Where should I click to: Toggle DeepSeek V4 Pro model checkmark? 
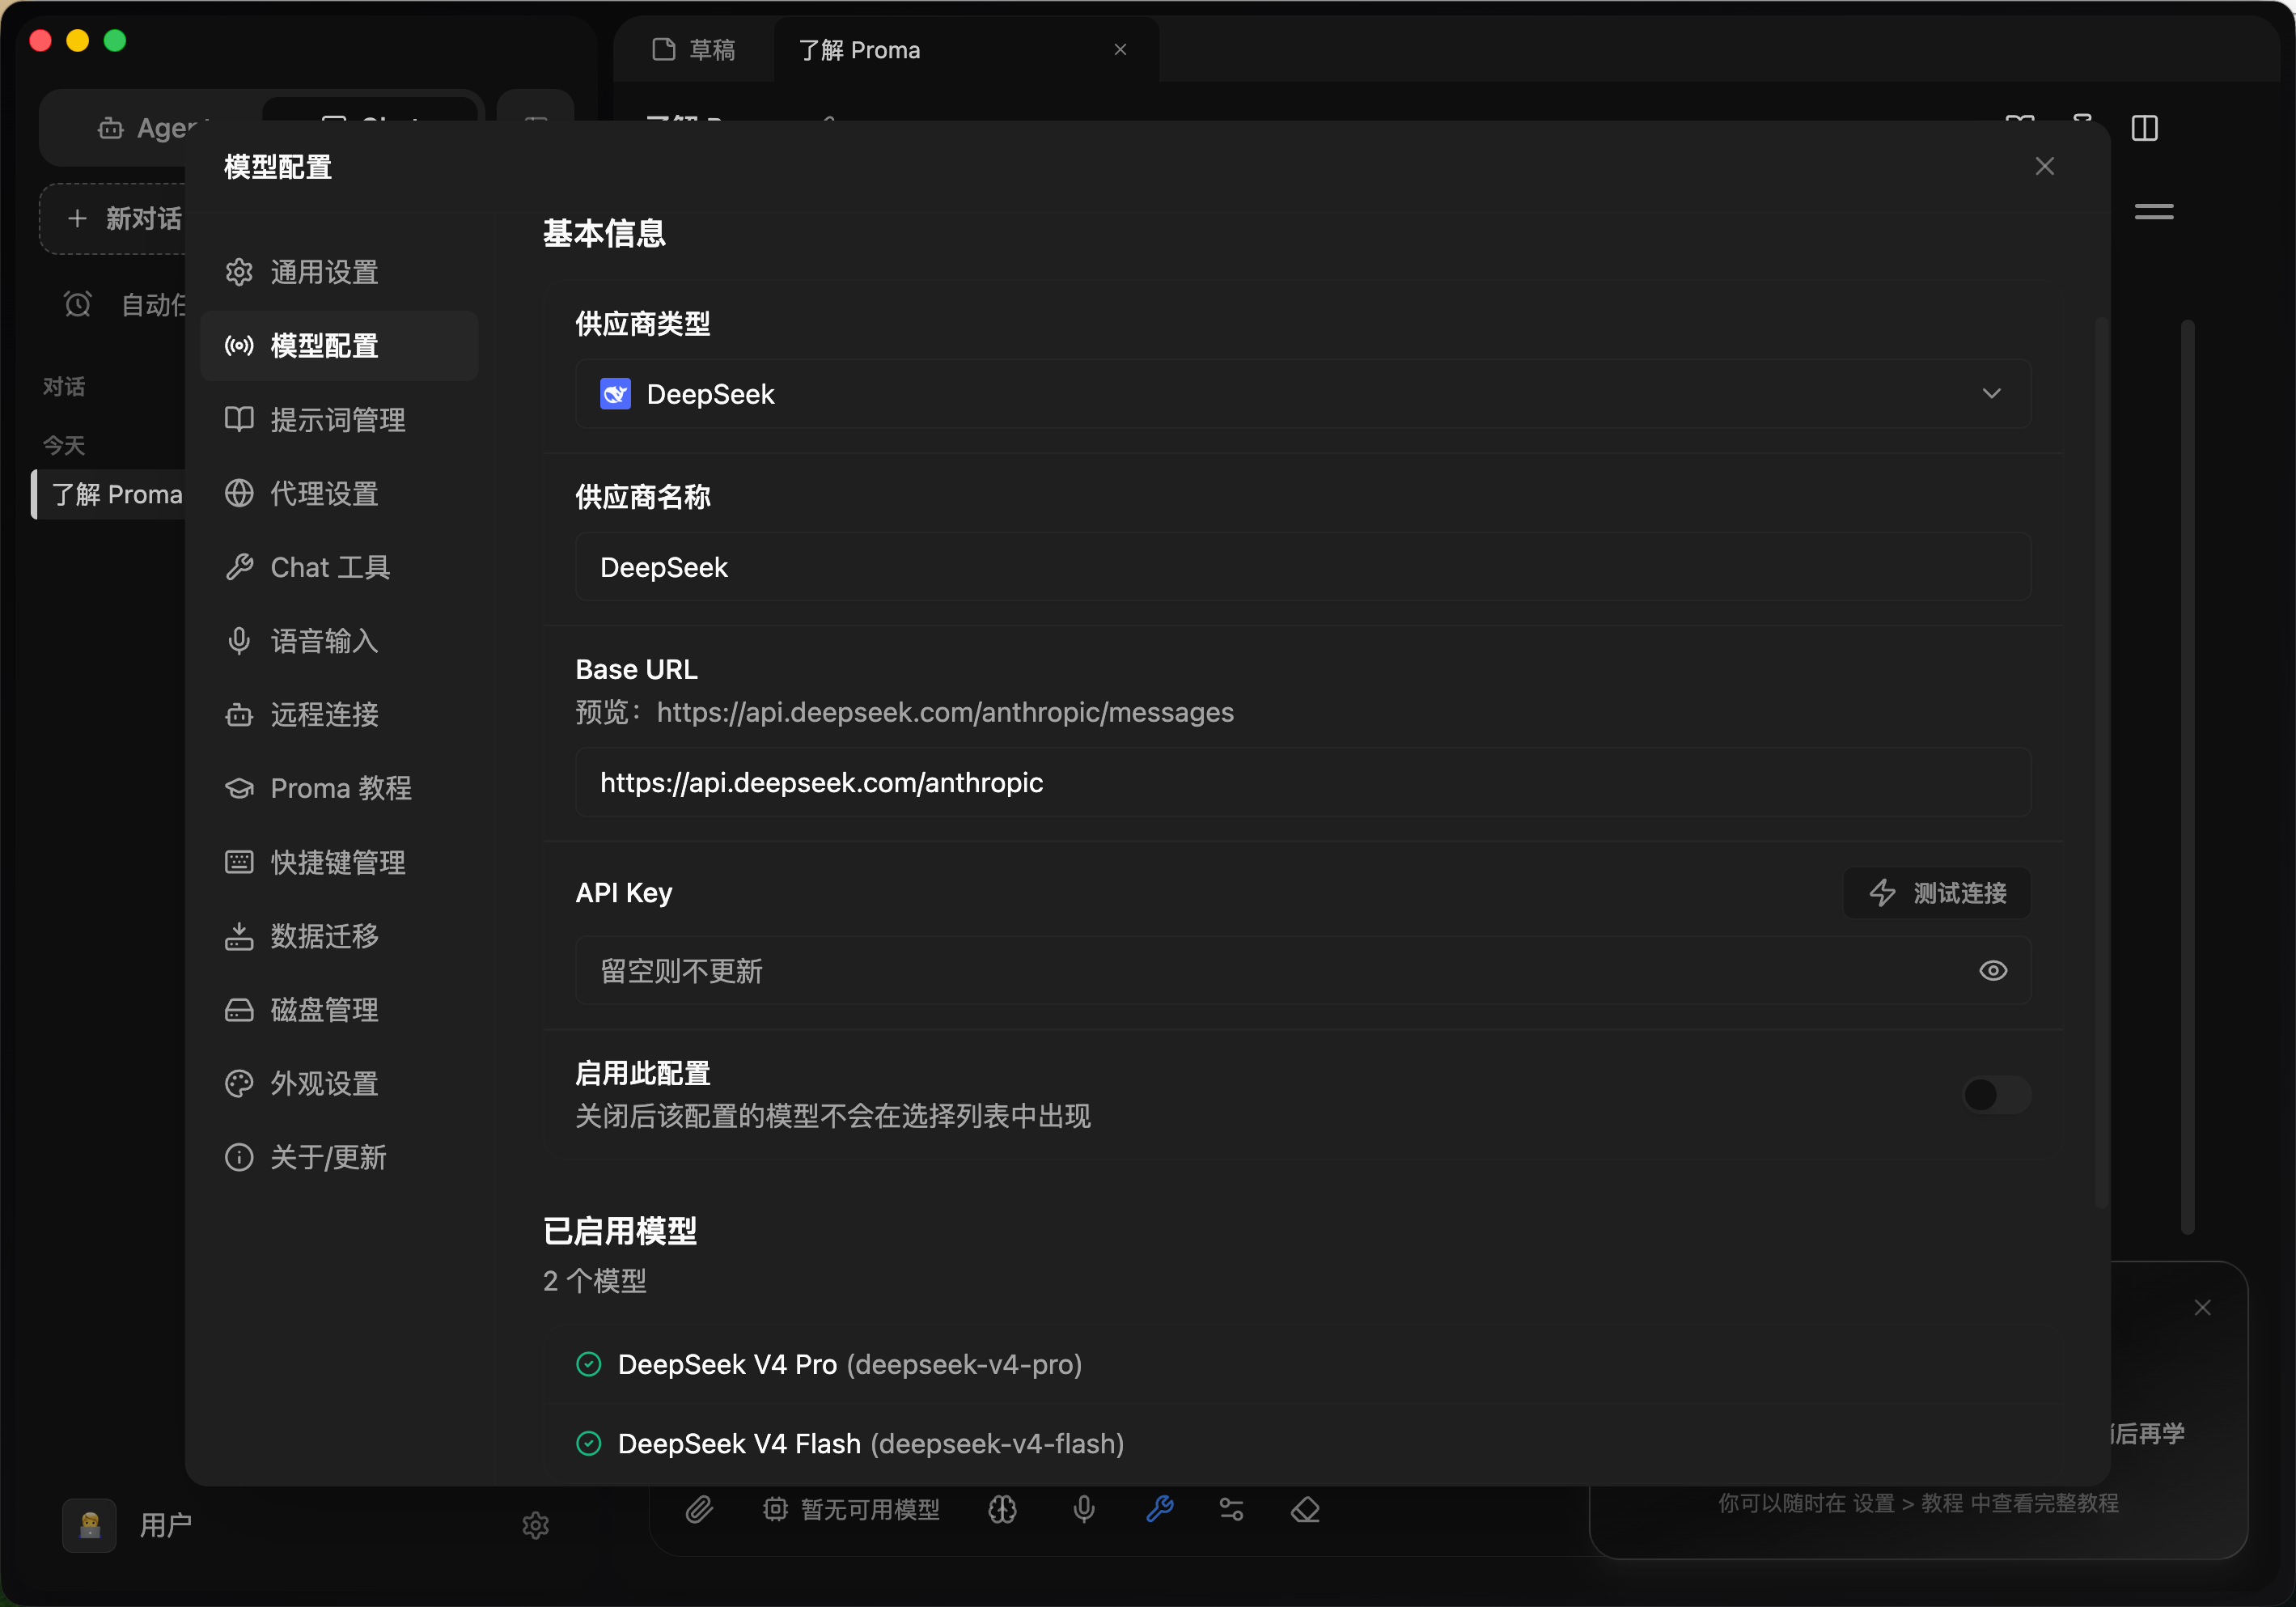point(589,1364)
